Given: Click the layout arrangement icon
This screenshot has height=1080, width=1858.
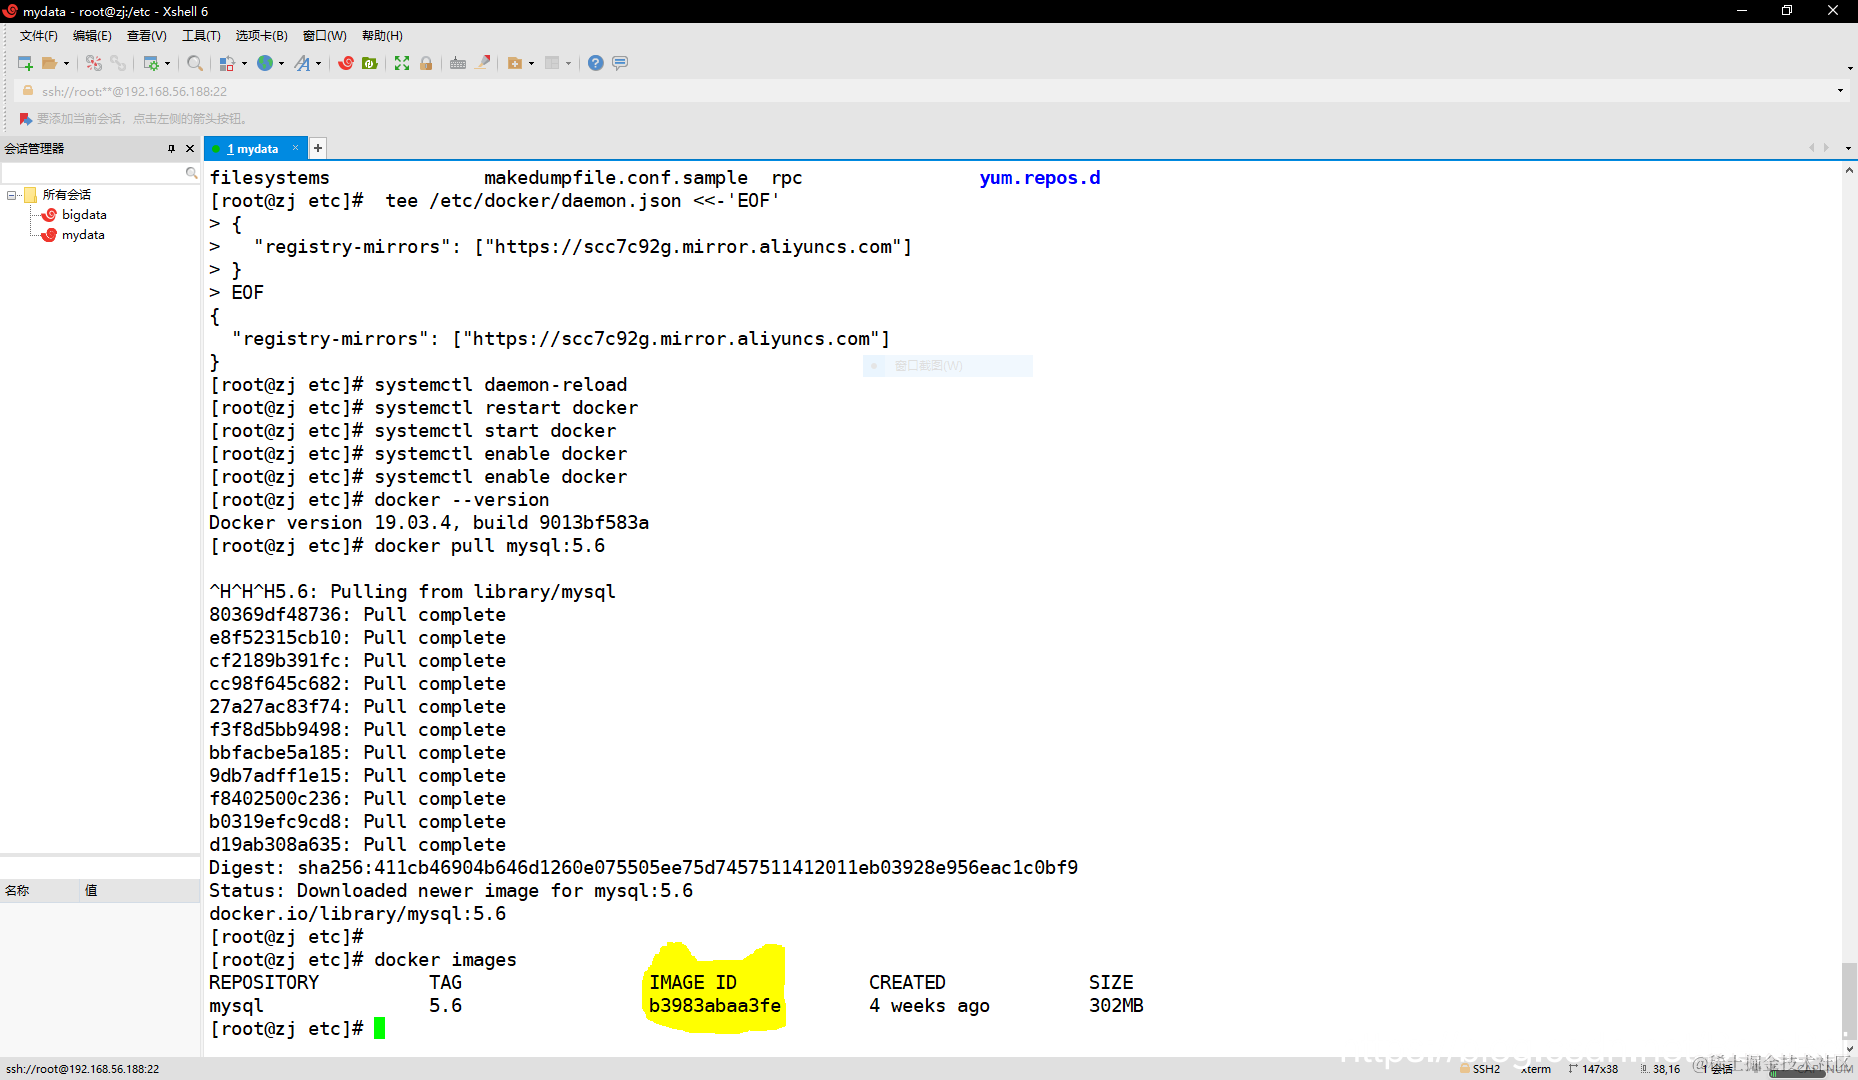Looking at the screenshot, I should point(552,63).
